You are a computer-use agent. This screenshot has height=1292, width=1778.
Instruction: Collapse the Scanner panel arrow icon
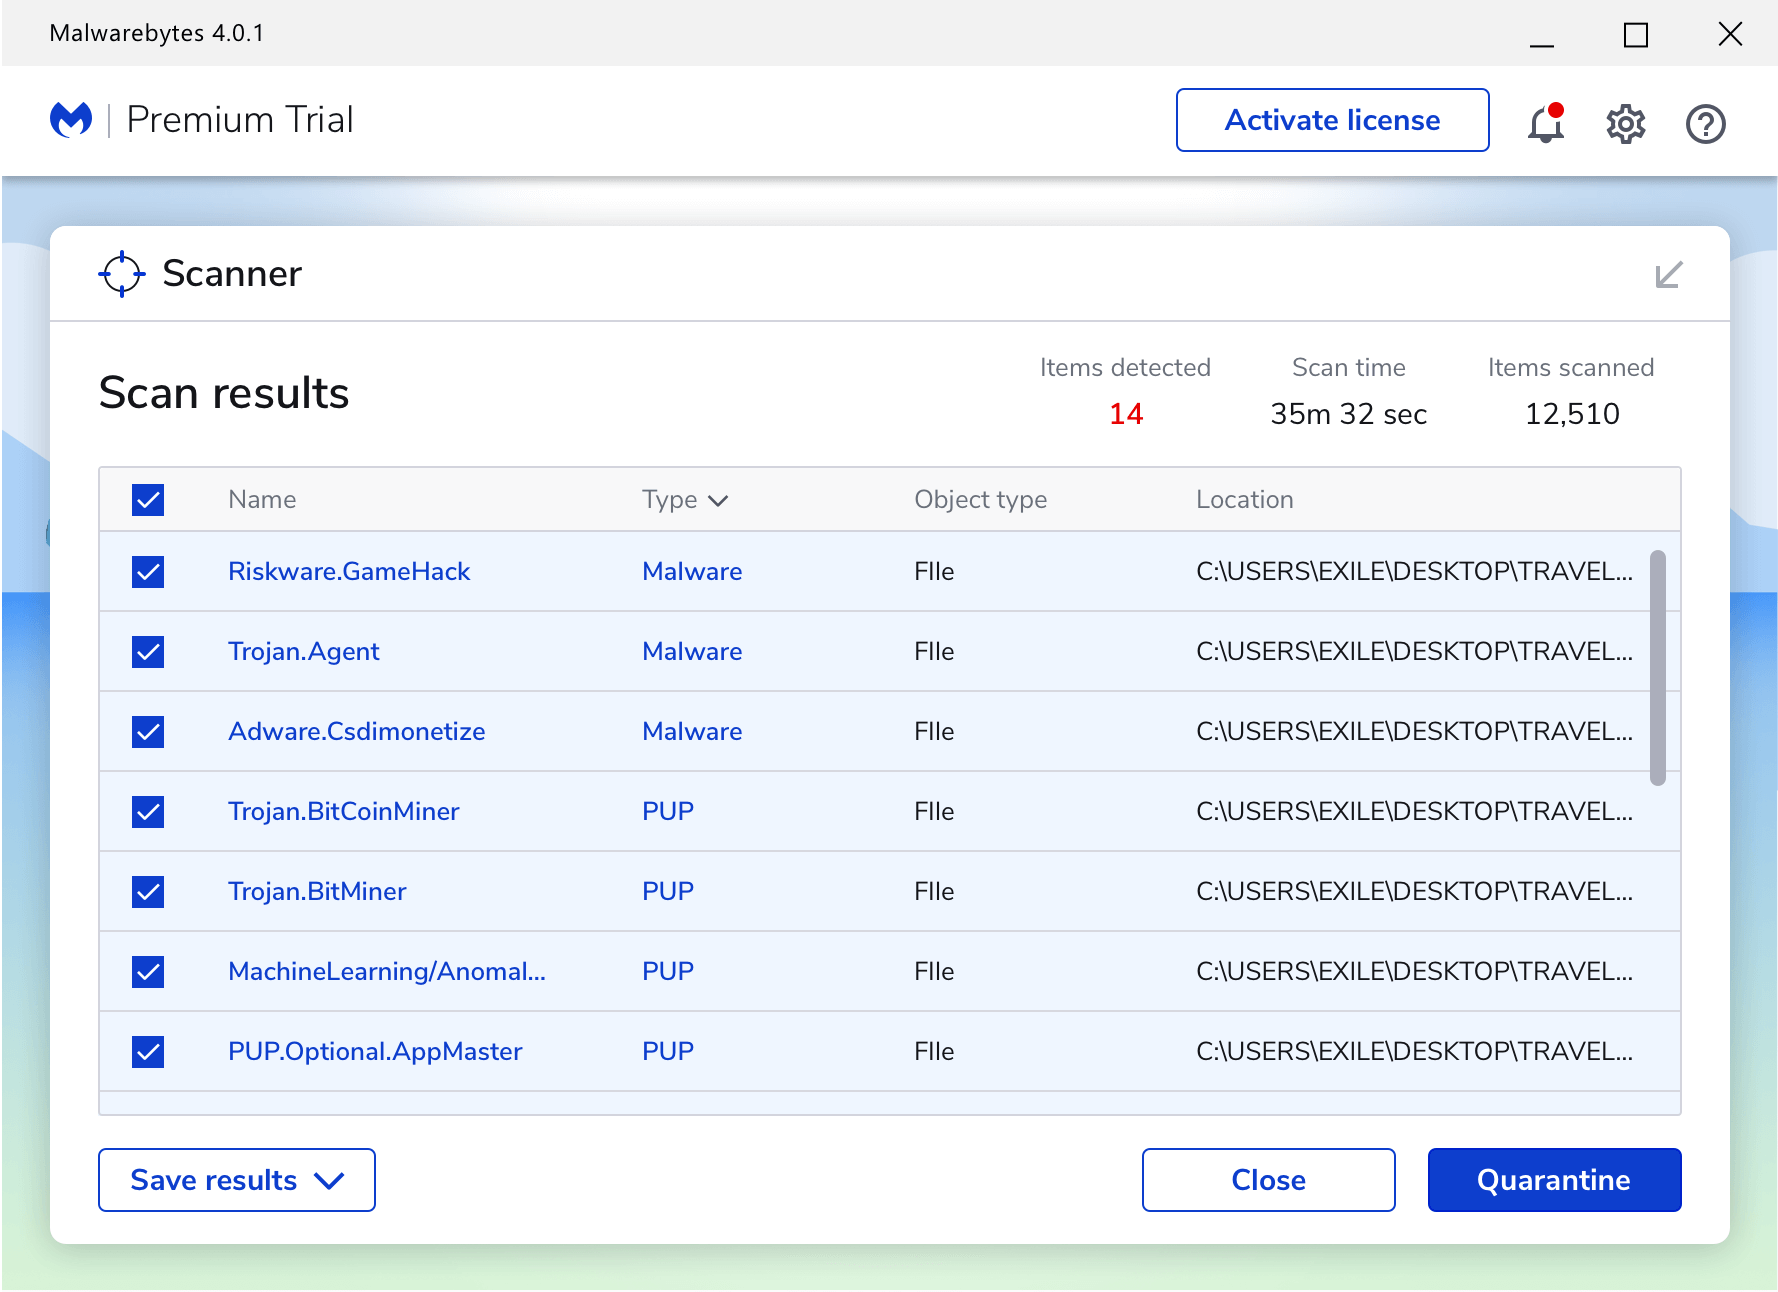pos(1669,274)
